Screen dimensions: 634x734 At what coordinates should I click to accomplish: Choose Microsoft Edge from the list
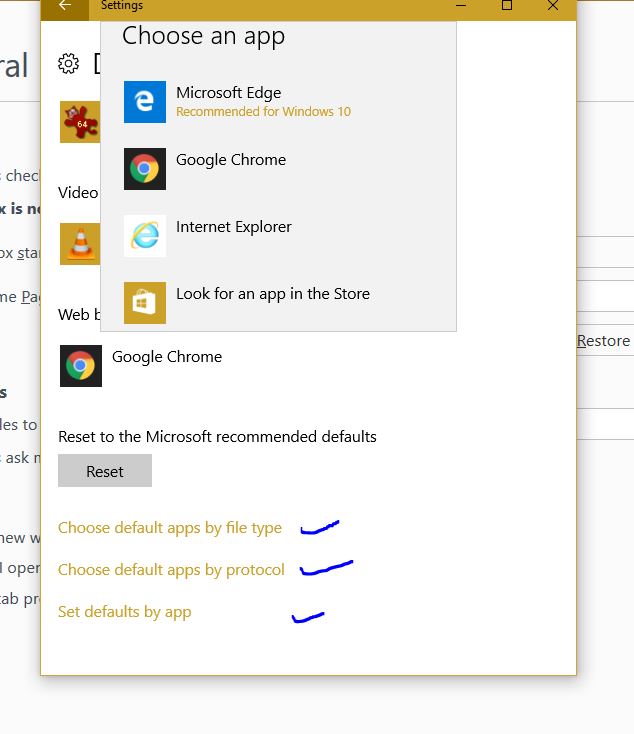278,102
